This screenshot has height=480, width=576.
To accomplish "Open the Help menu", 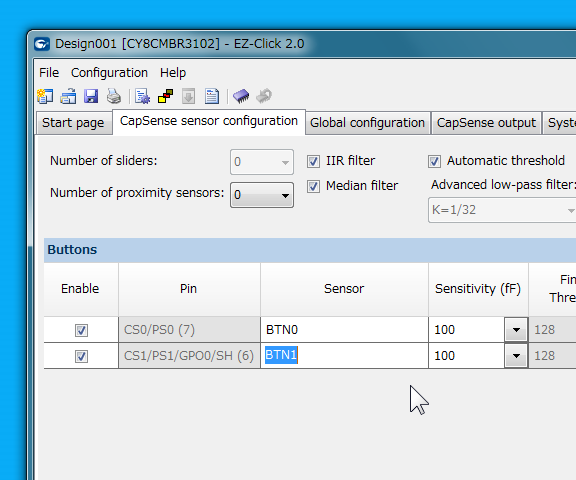I will pyautogui.click(x=173, y=73).
